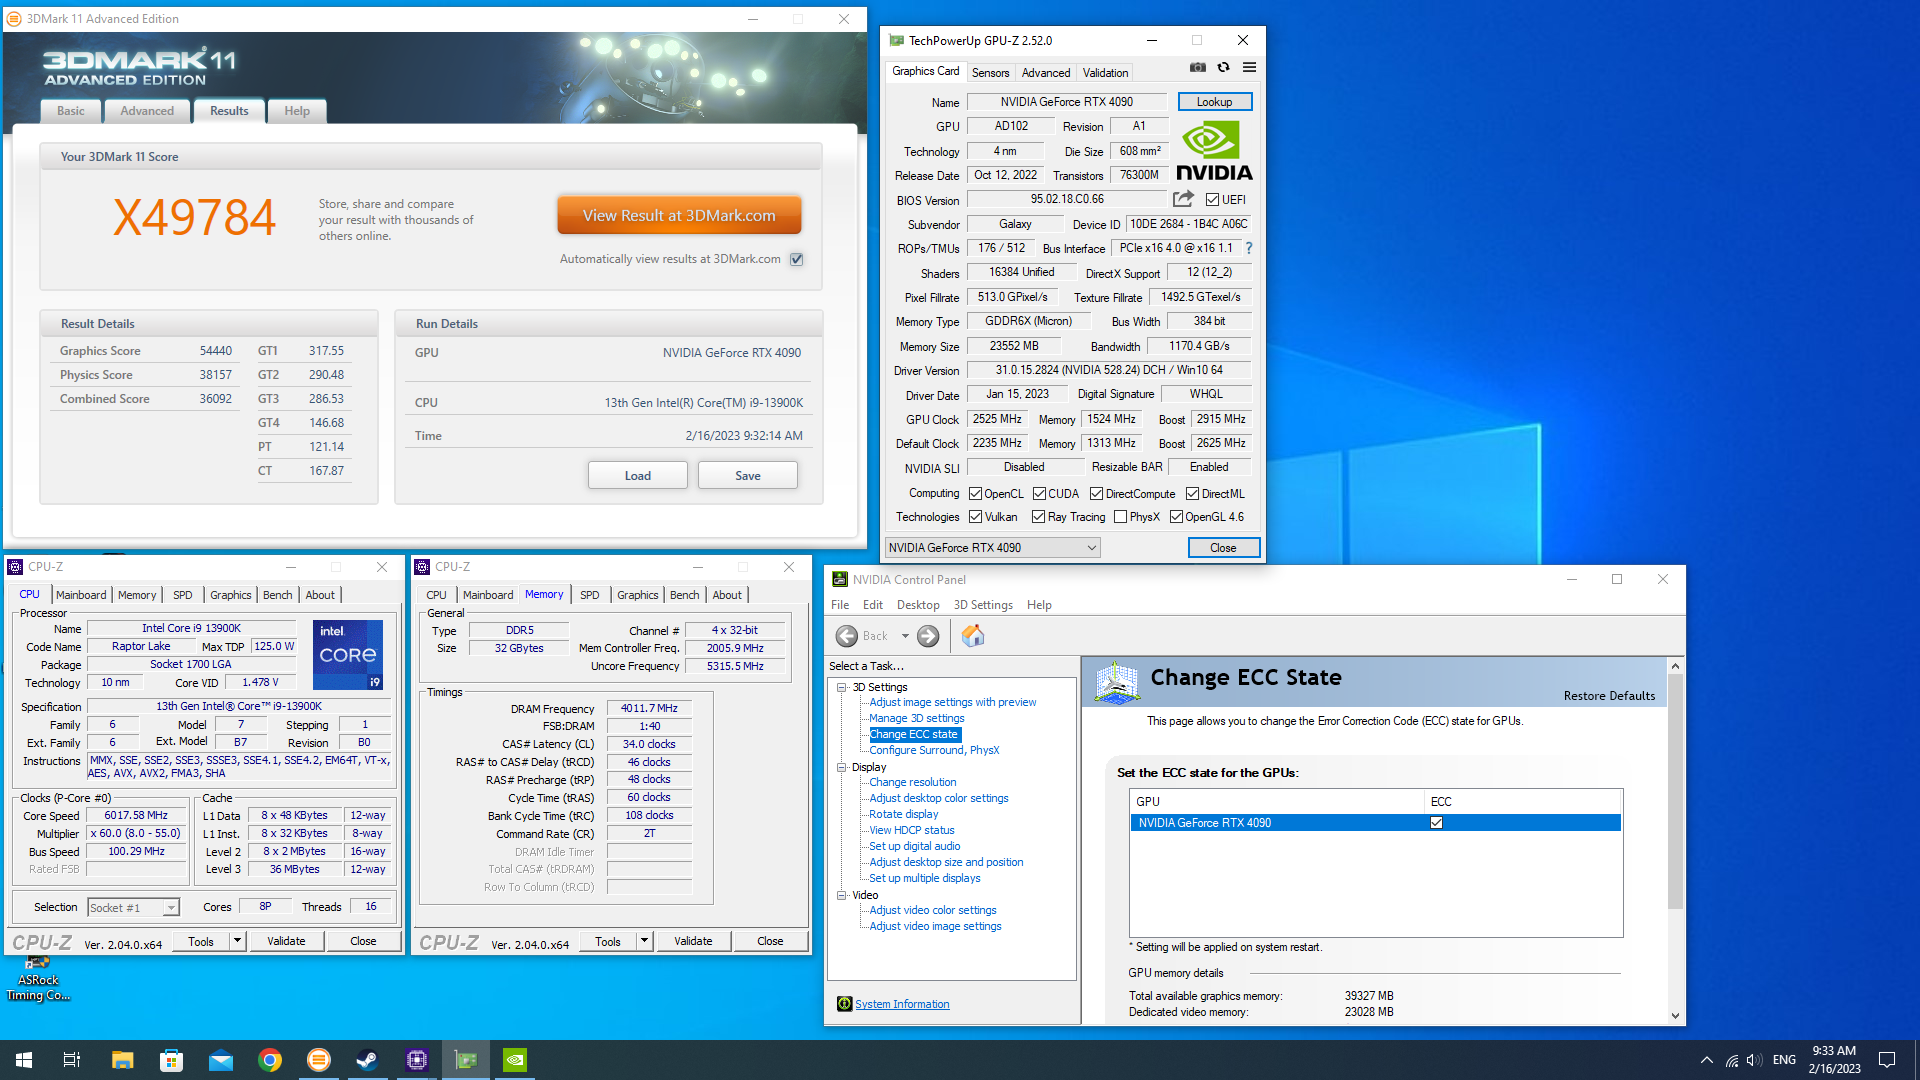This screenshot has height=1080, width=1920.
Task: Open the orange 3DMark taskbar icon
Action: pos(318,1060)
